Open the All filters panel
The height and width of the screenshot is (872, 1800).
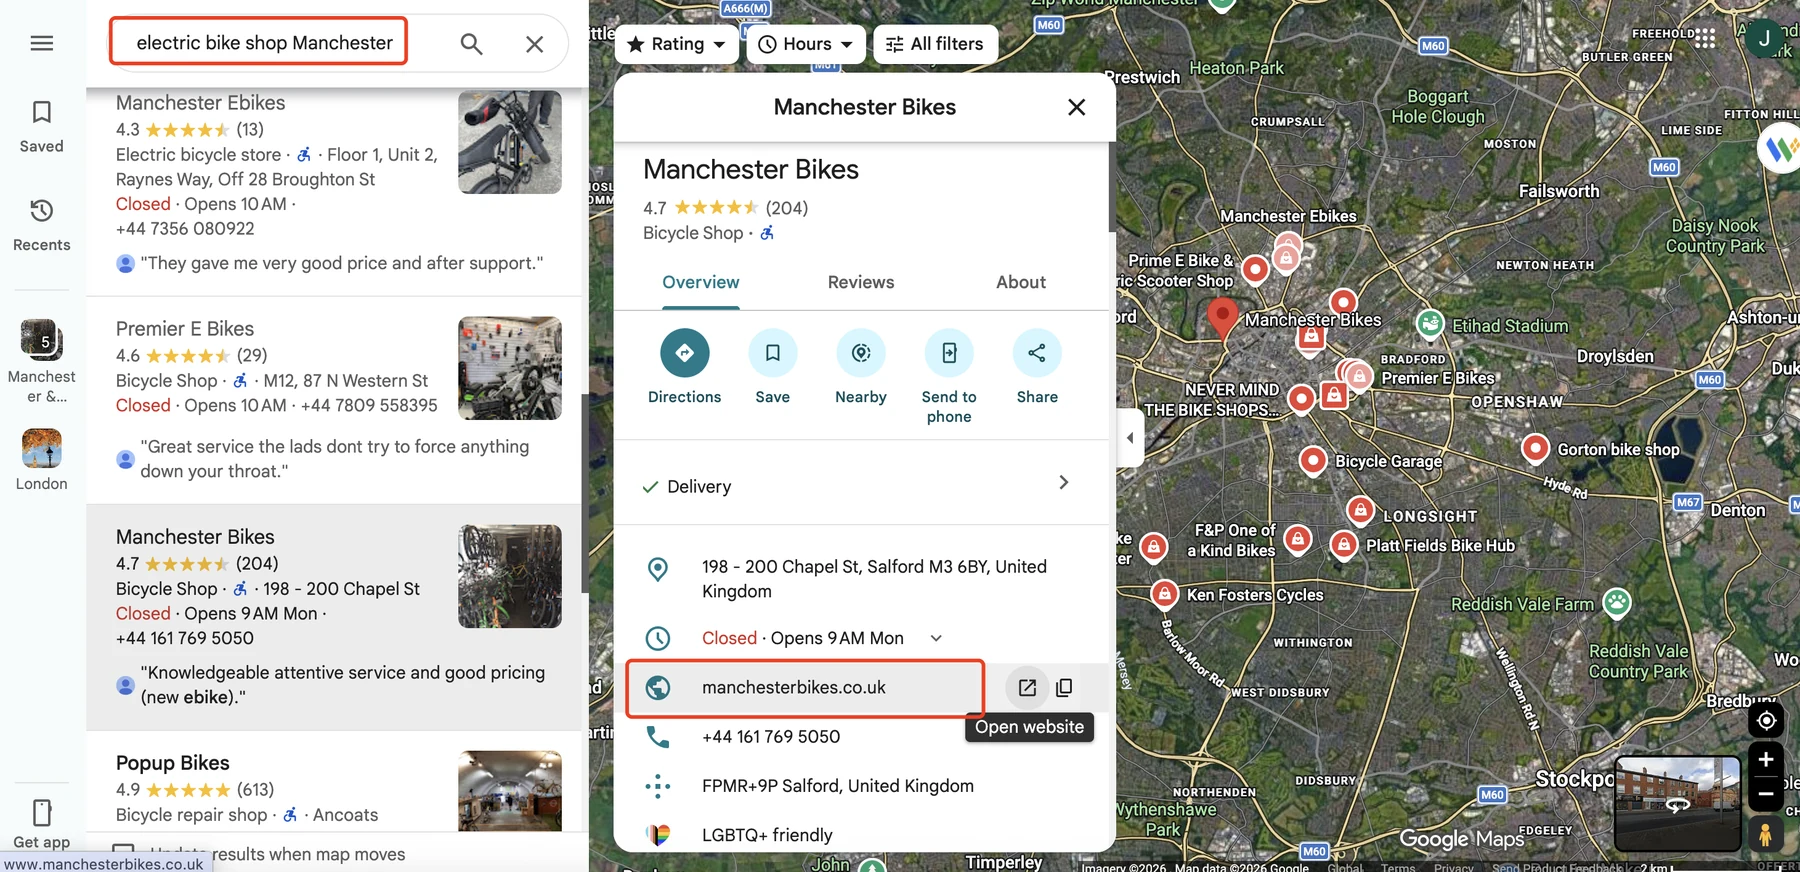[935, 44]
